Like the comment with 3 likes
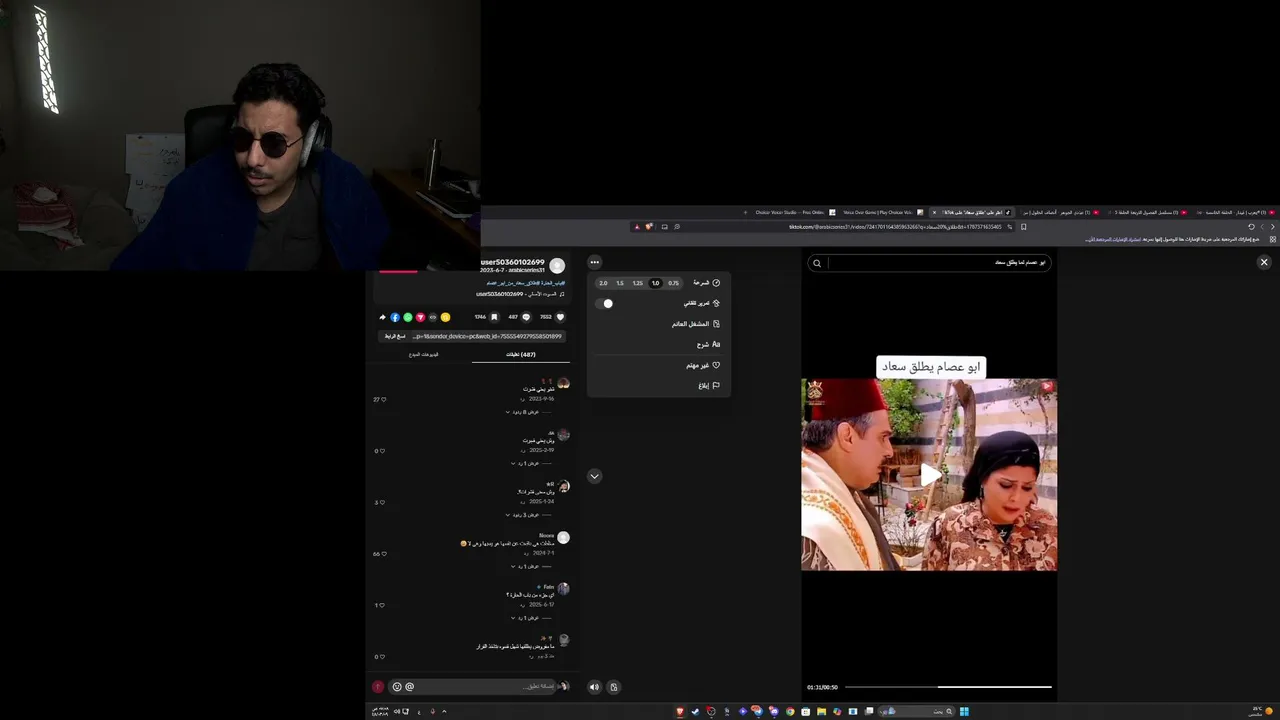 pyautogui.click(x=383, y=502)
